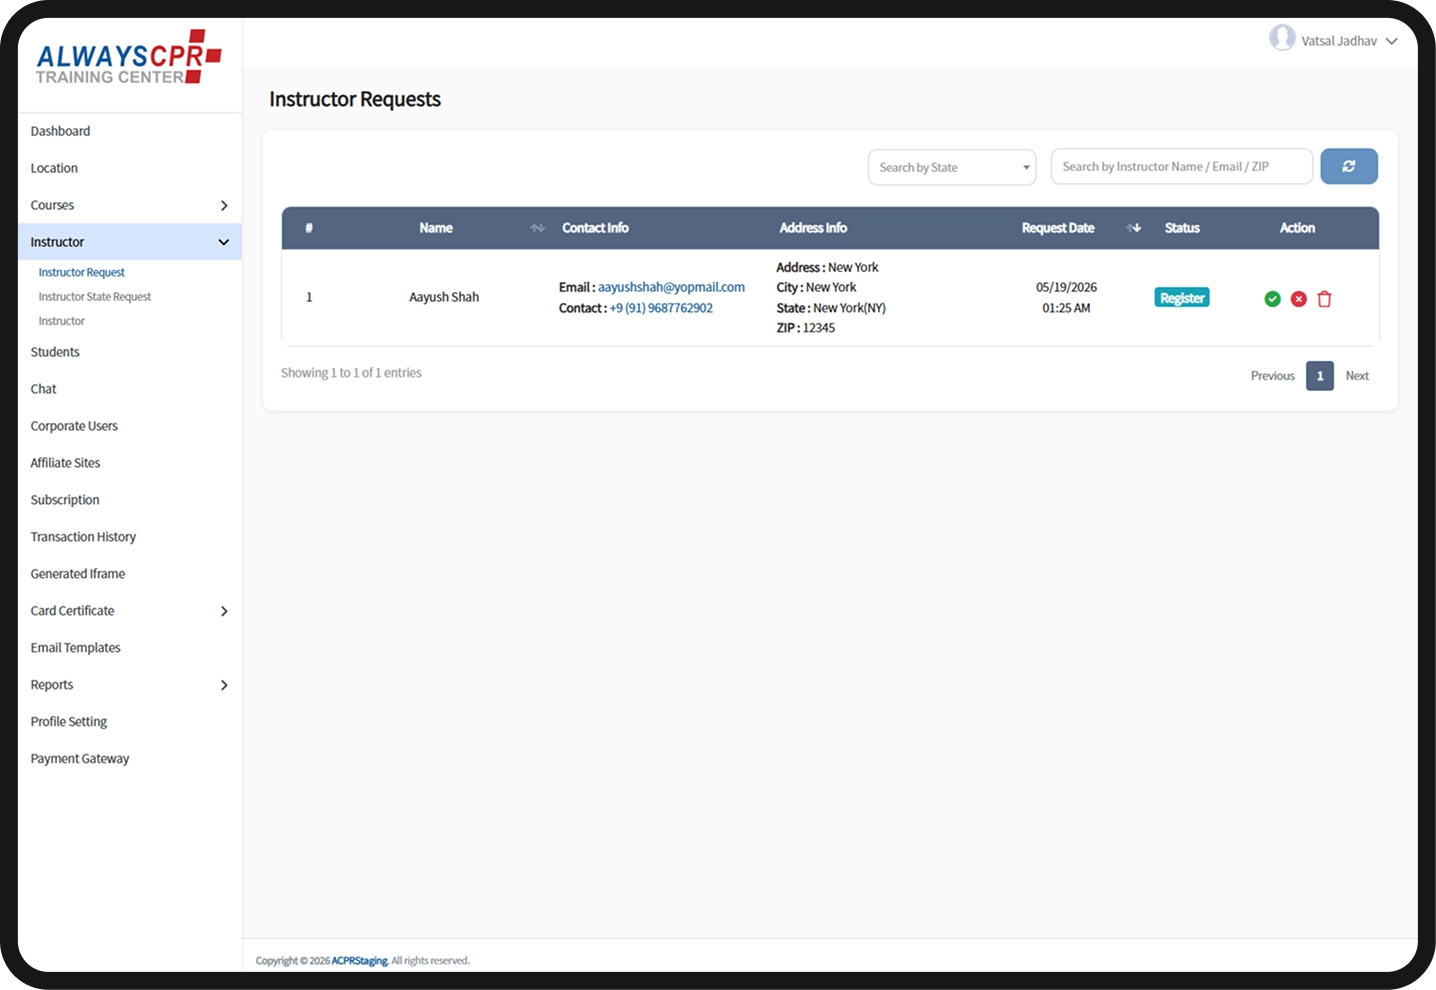Click the AlwaysCPR Training Center logo

point(129,57)
